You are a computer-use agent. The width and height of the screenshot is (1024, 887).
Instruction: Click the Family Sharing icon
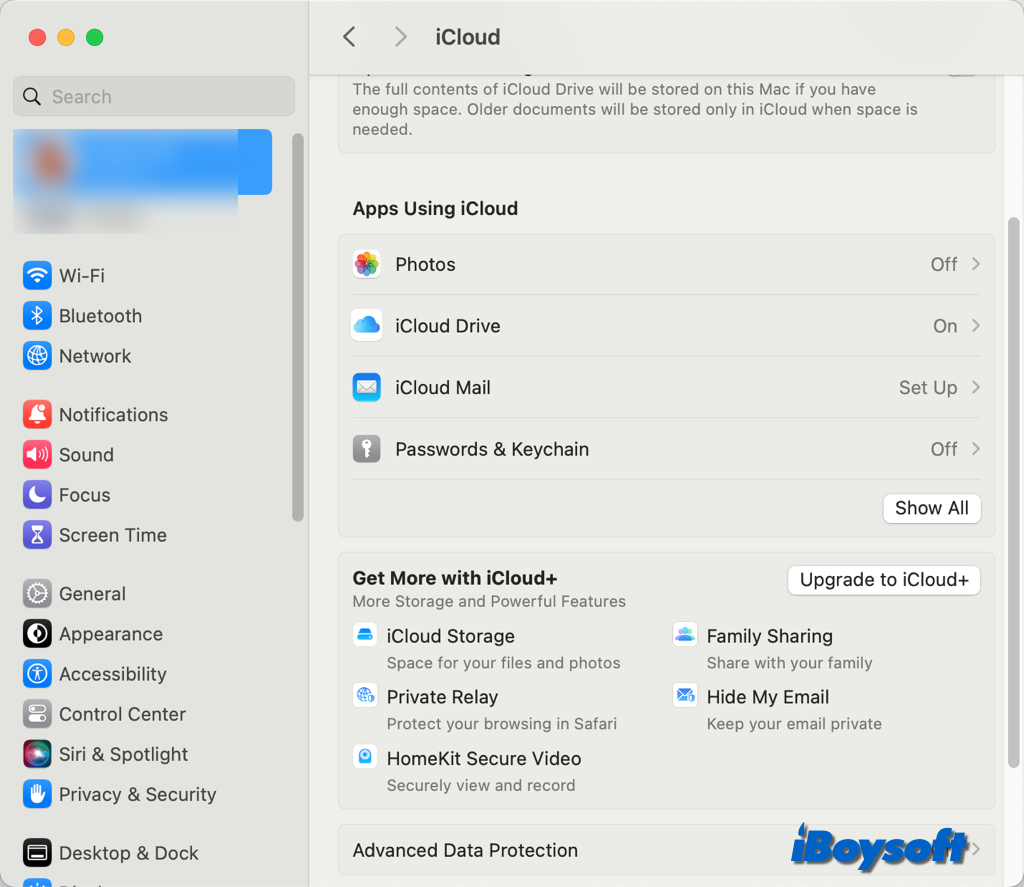[x=685, y=634]
